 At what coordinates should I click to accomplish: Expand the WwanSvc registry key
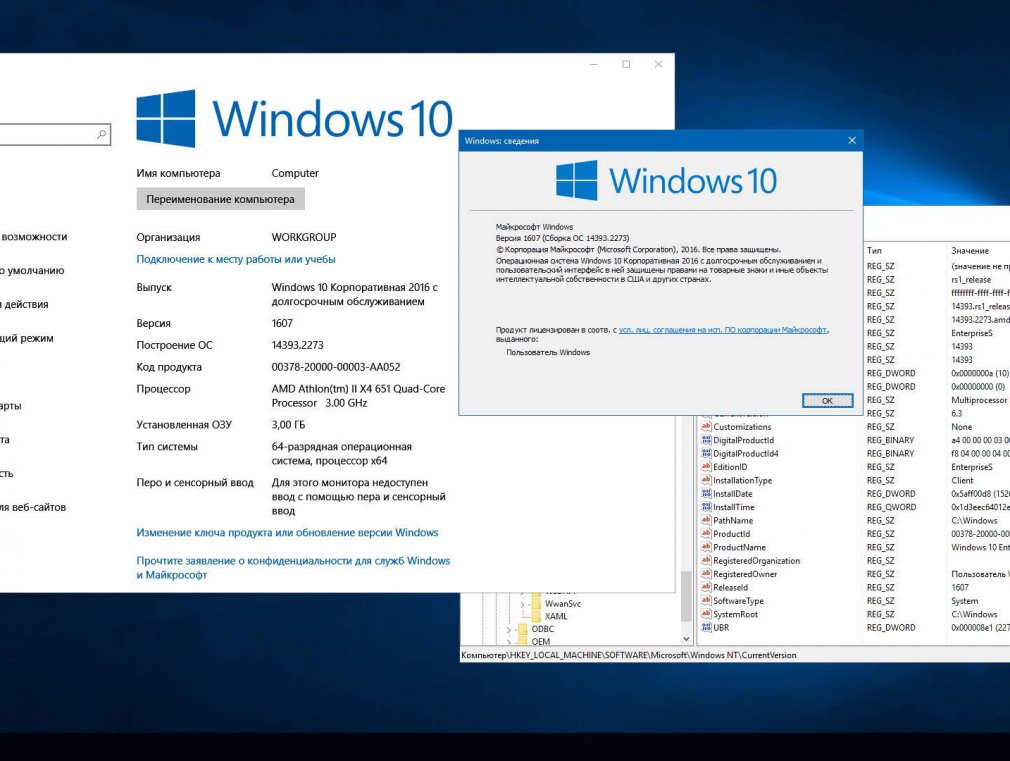click(522, 604)
